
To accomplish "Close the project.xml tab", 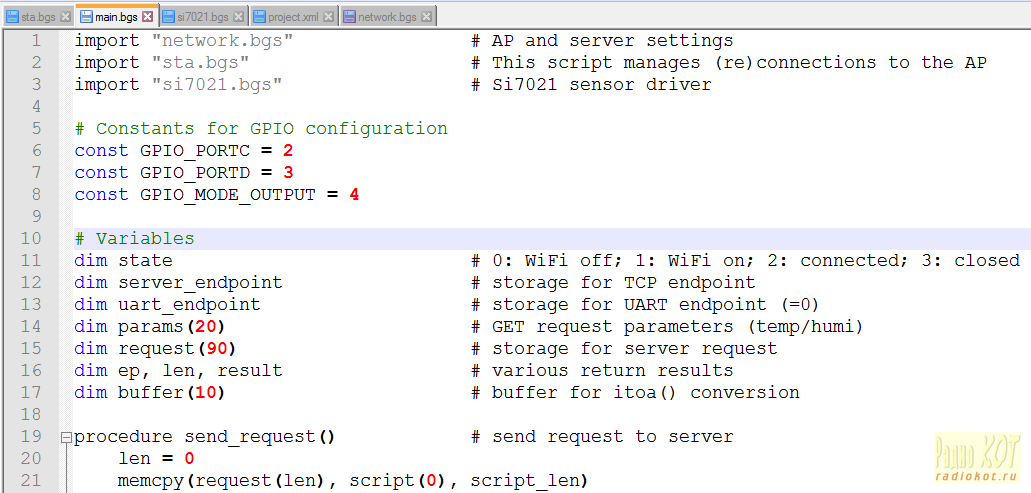I will coord(328,17).
